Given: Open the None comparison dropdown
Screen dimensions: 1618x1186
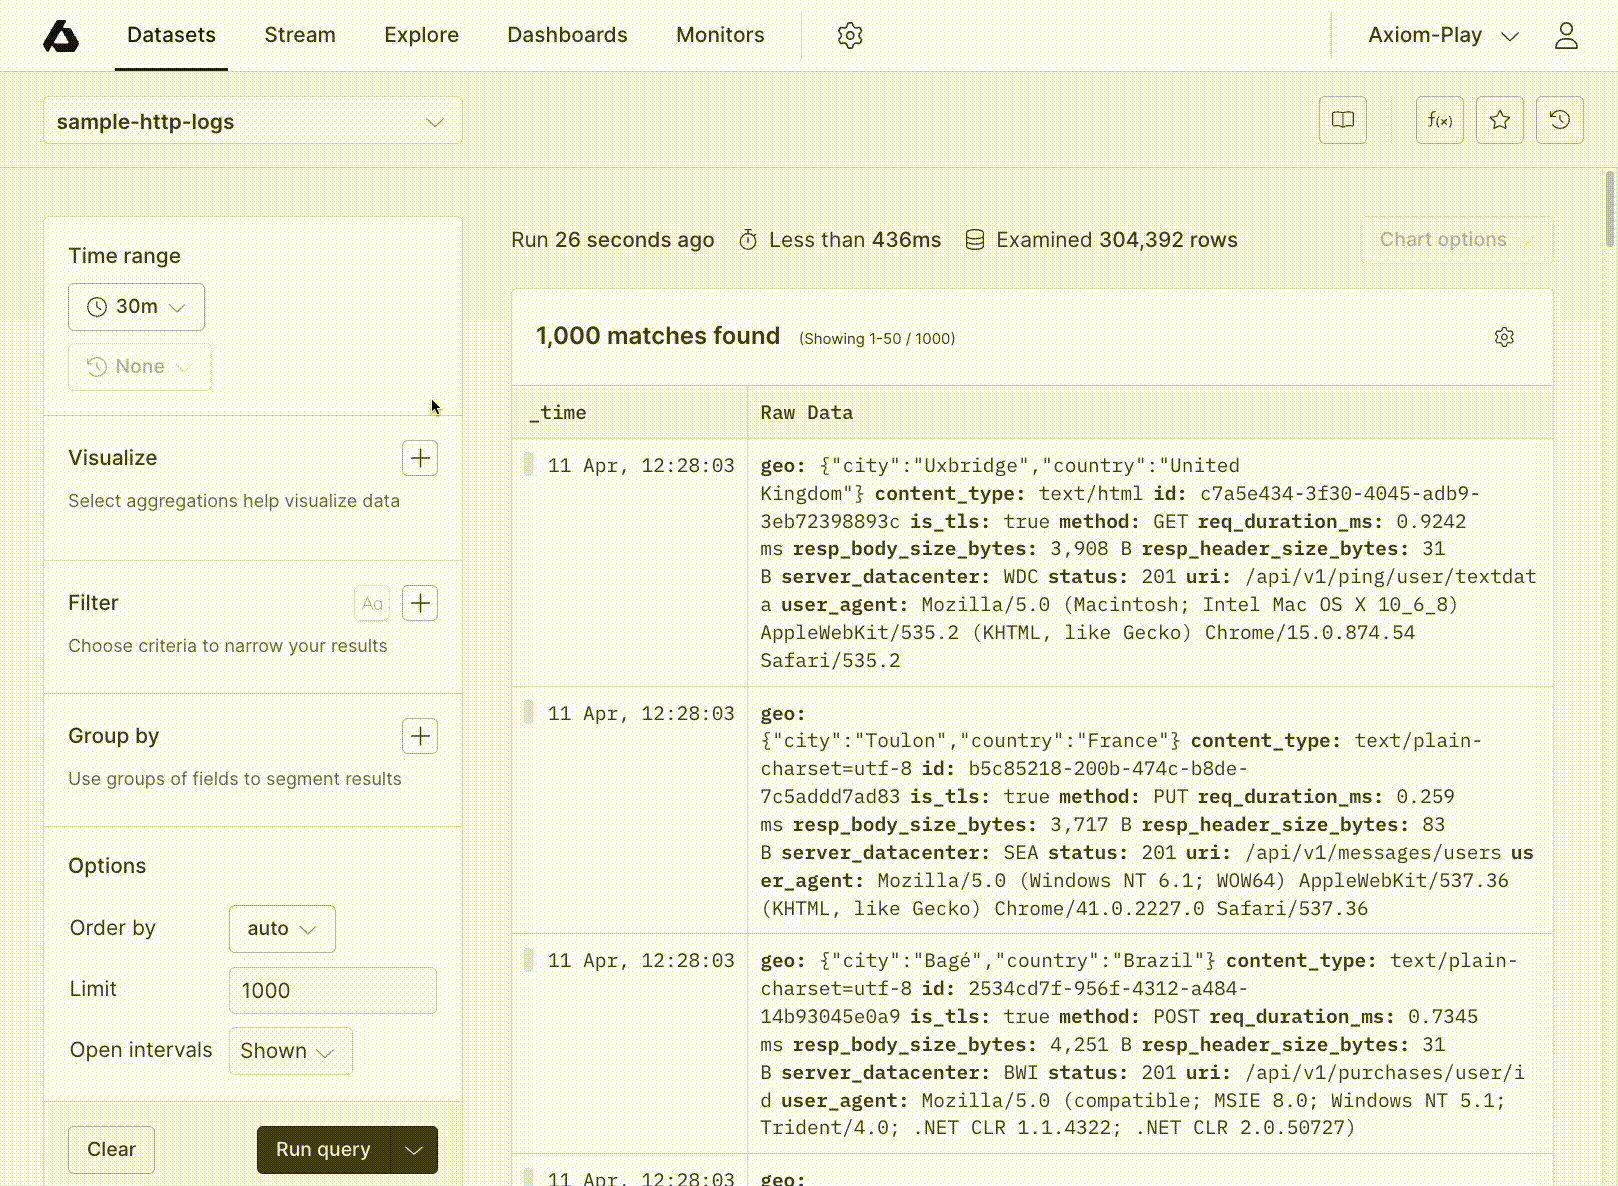Looking at the screenshot, I should click(139, 367).
